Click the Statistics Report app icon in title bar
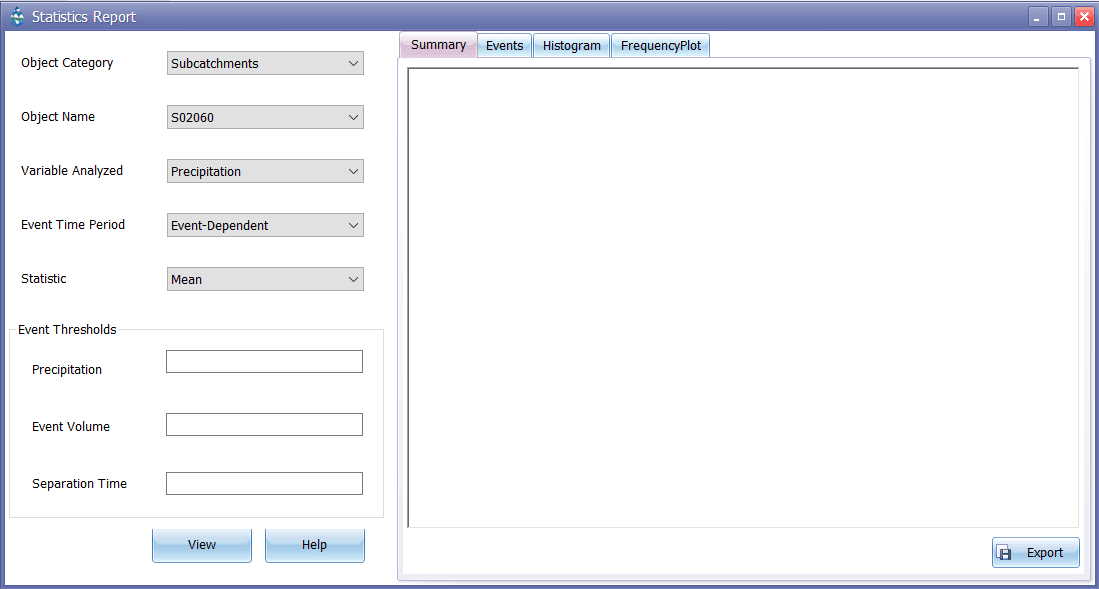Image resolution: width=1099 pixels, height=589 pixels. (16, 16)
